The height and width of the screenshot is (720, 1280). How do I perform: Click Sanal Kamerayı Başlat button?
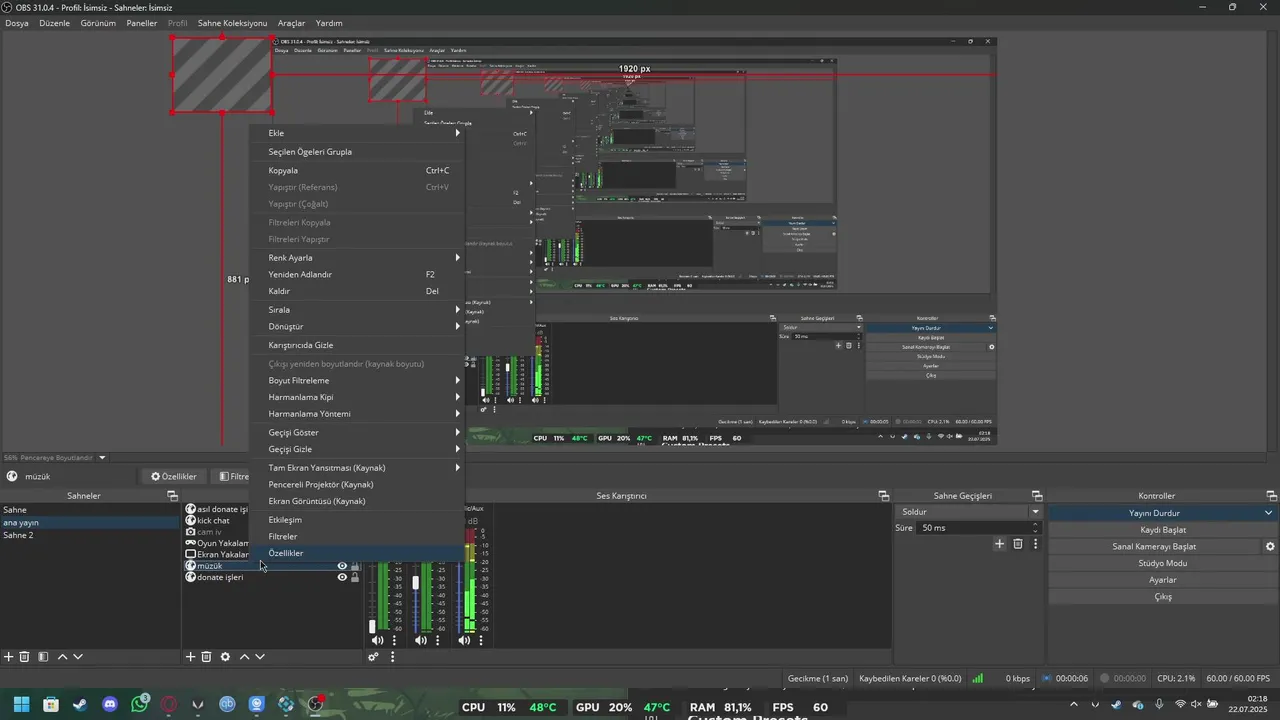coord(1154,547)
